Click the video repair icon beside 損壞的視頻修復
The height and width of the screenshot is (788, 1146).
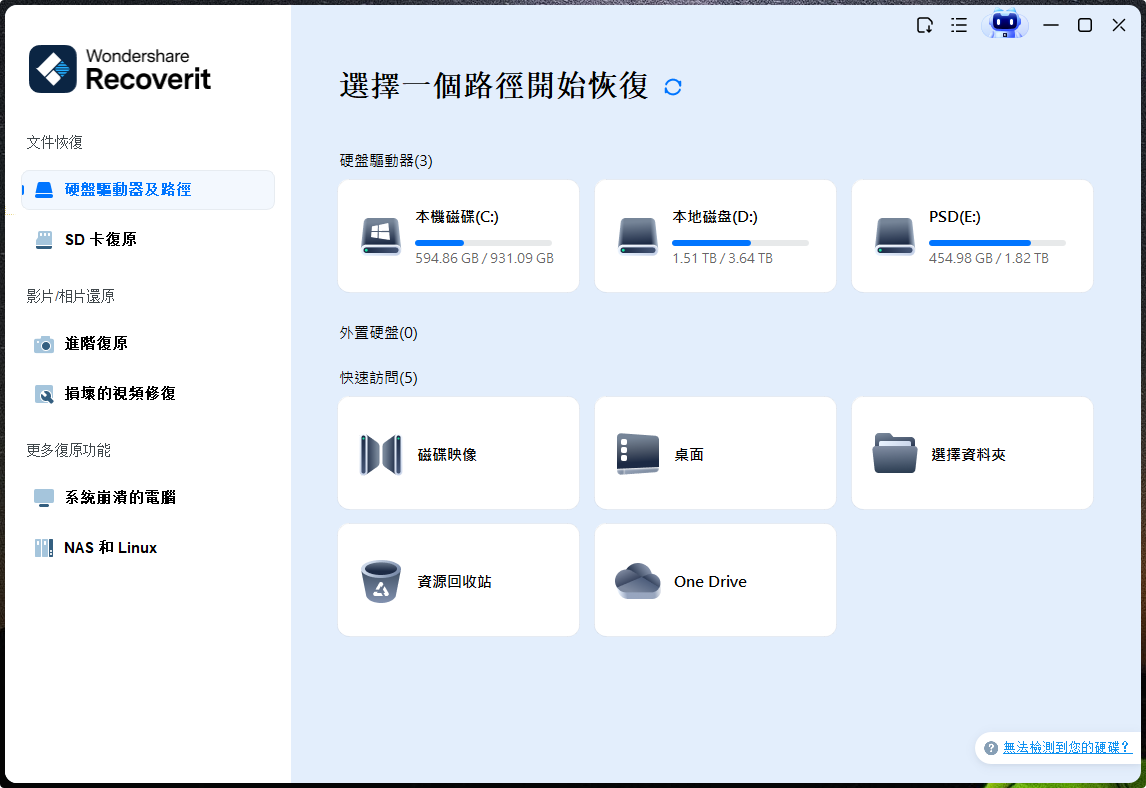coord(44,395)
